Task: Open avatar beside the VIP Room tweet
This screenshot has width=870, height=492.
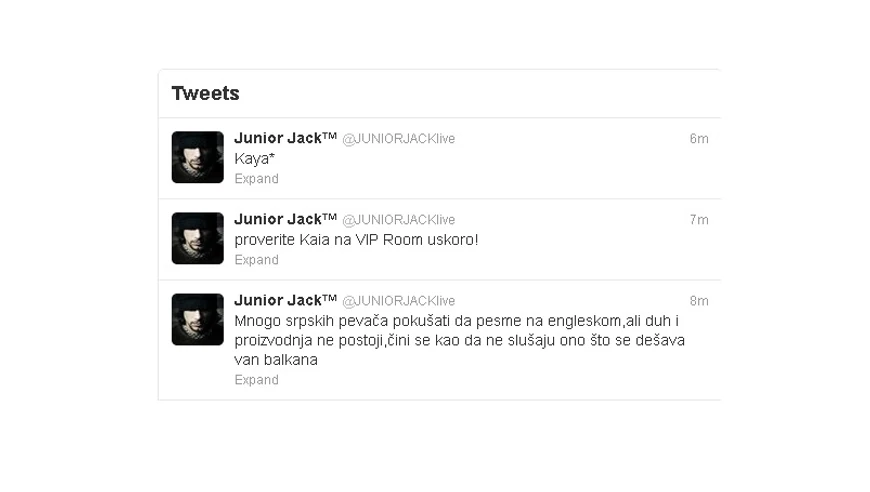Action: click(198, 239)
